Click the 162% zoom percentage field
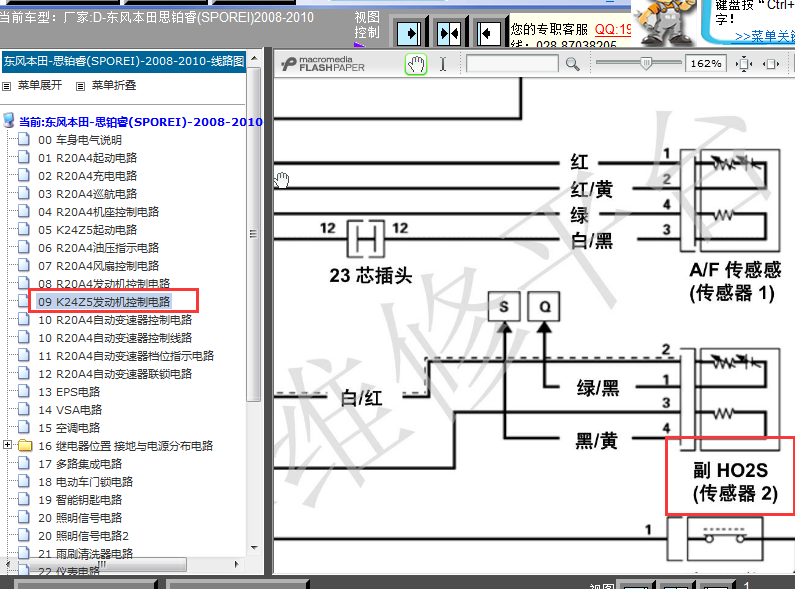The height and width of the screenshot is (589, 795). pos(705,64)
